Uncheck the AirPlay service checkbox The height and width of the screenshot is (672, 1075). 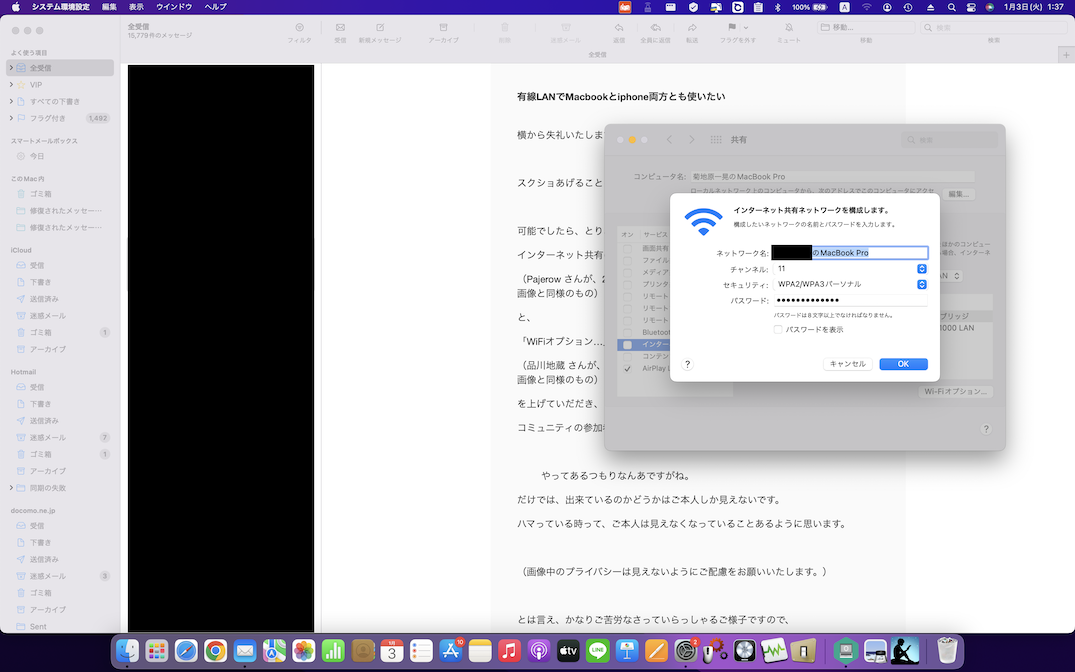(x=627, y=368)
